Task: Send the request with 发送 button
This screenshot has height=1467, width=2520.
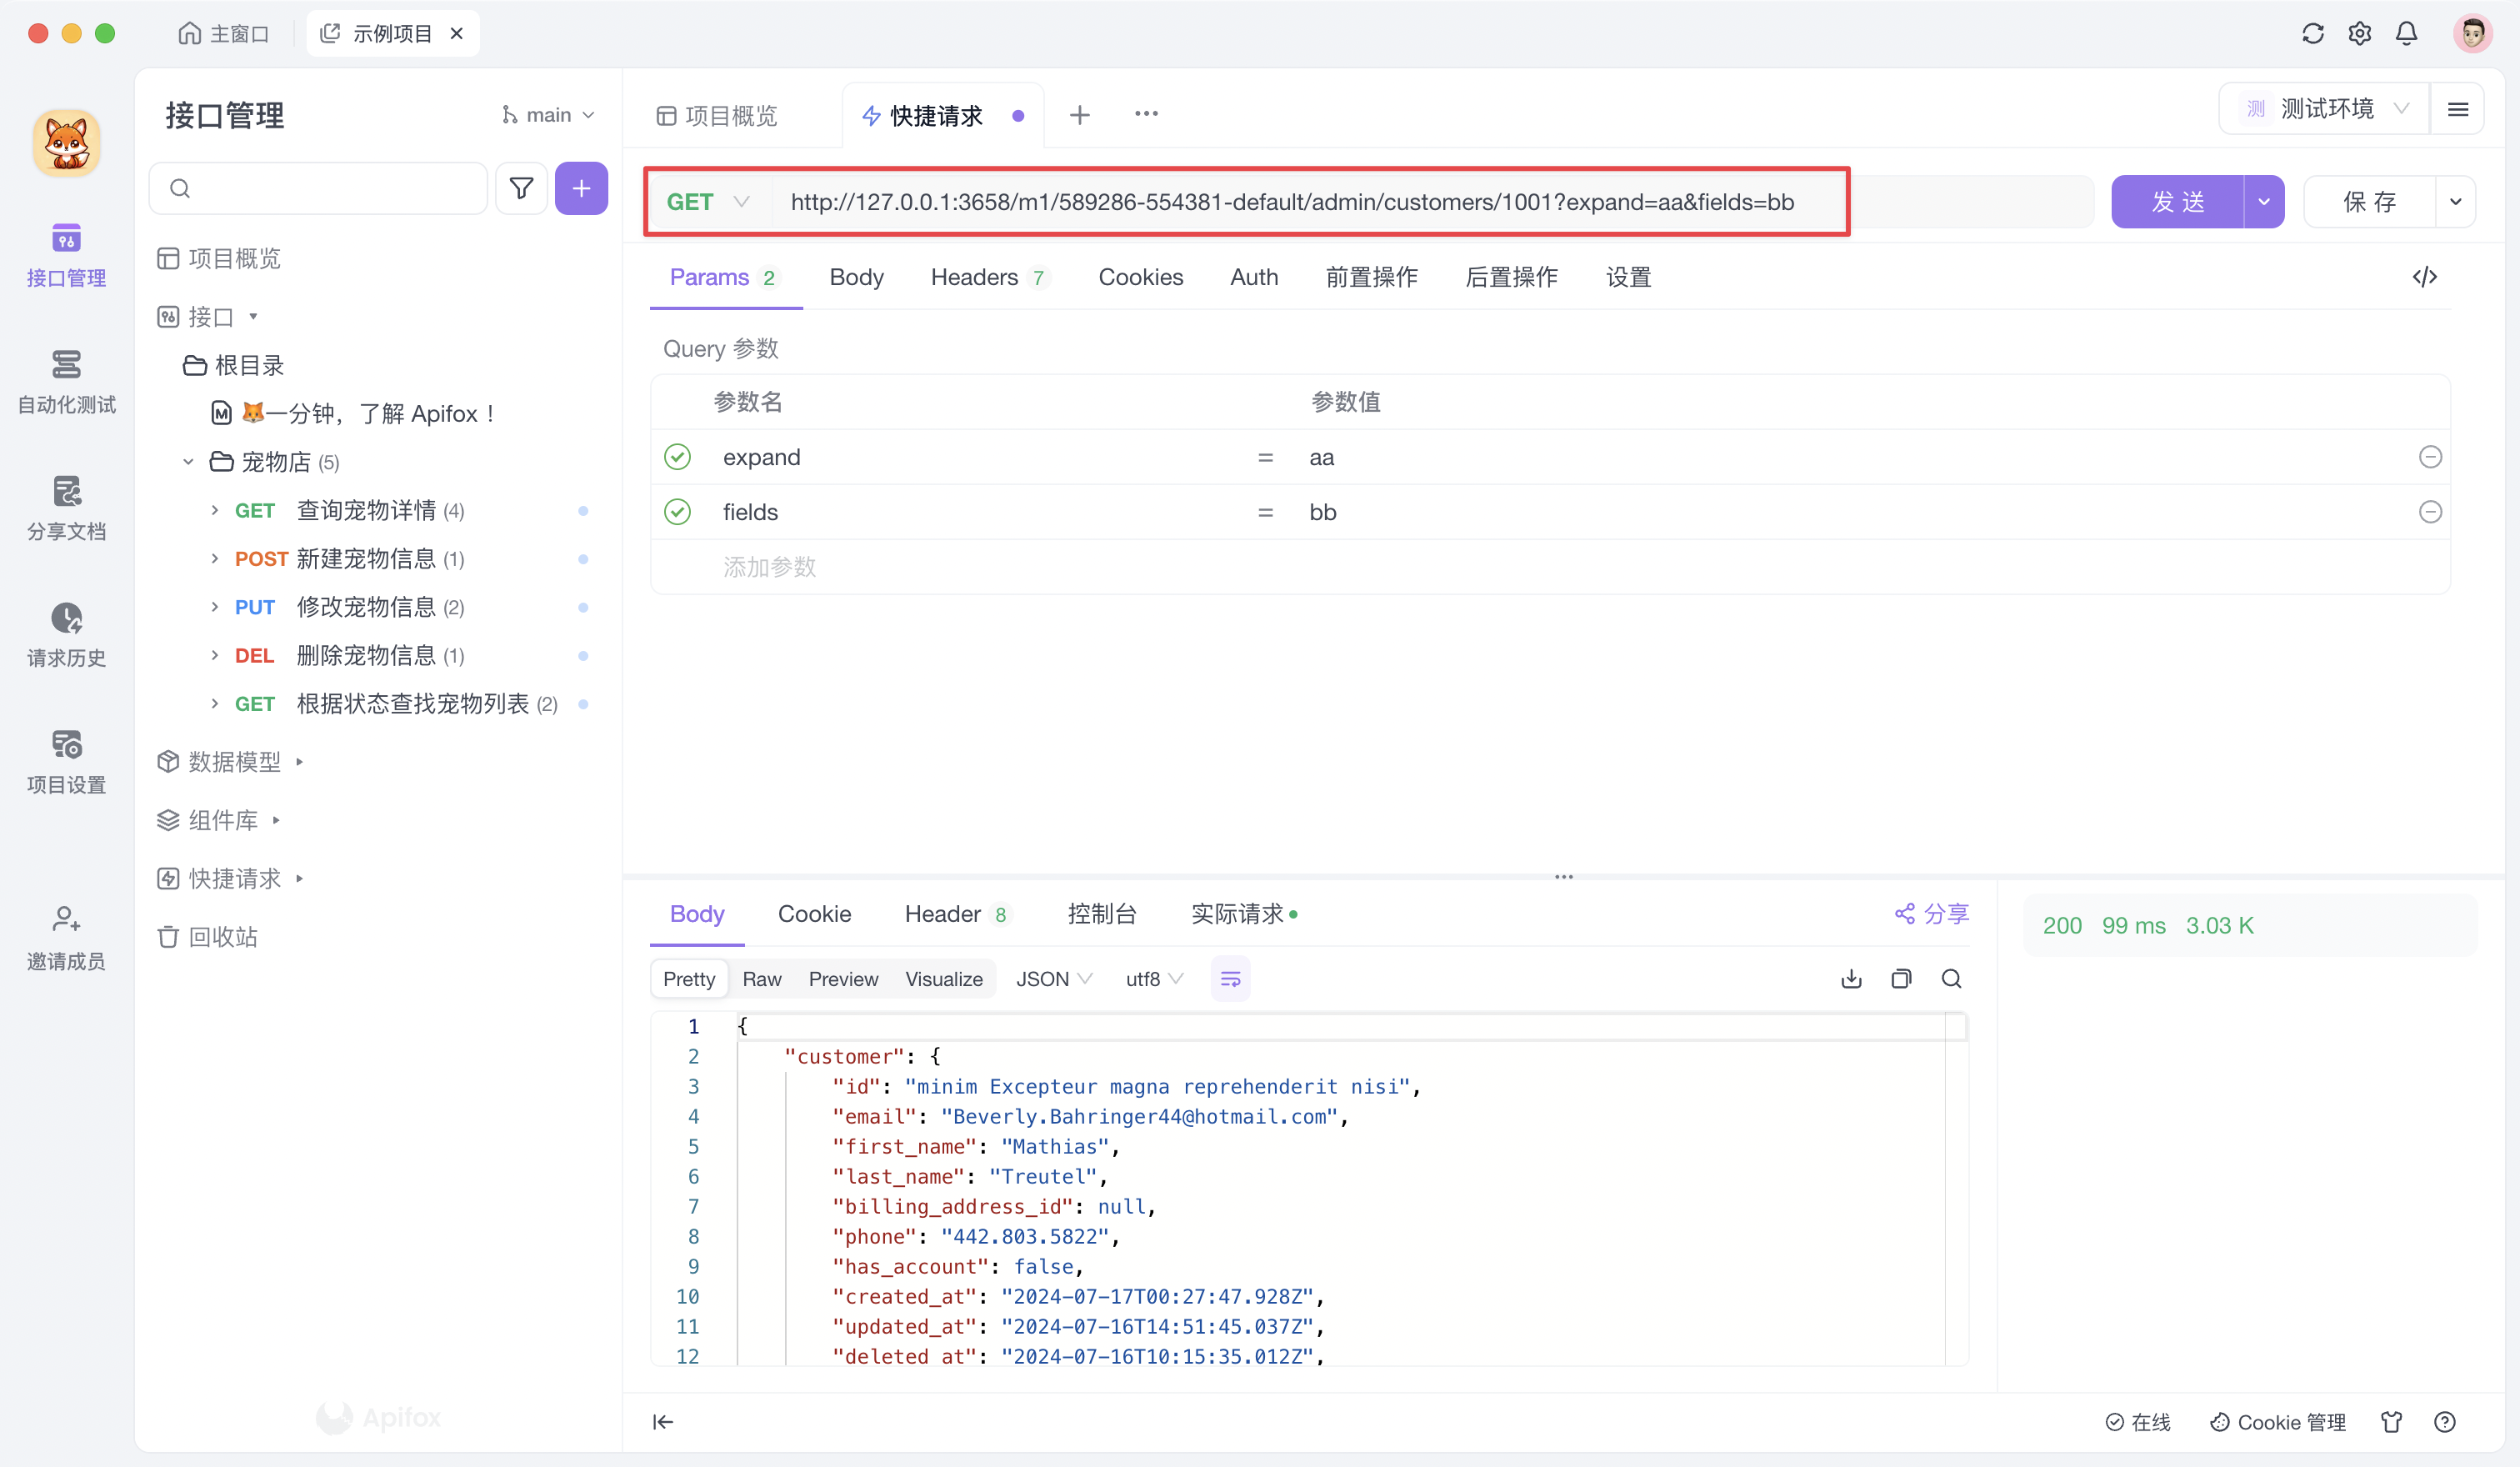Action: tap(2178, 201)
